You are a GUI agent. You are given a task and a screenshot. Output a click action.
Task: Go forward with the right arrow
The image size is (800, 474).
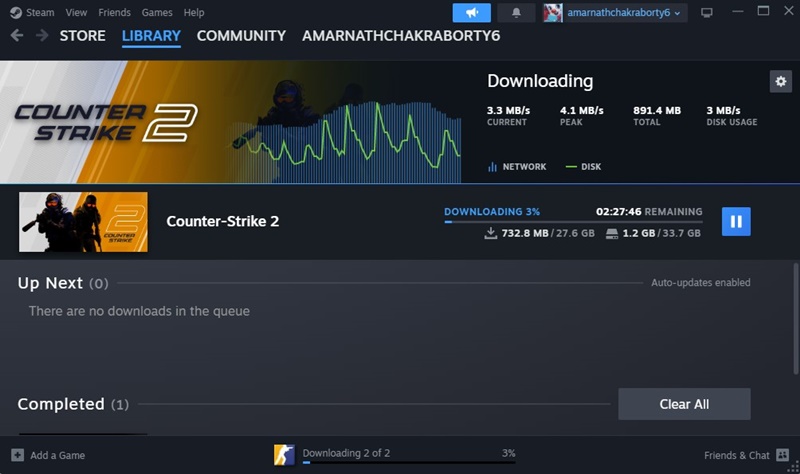[42, 35]
